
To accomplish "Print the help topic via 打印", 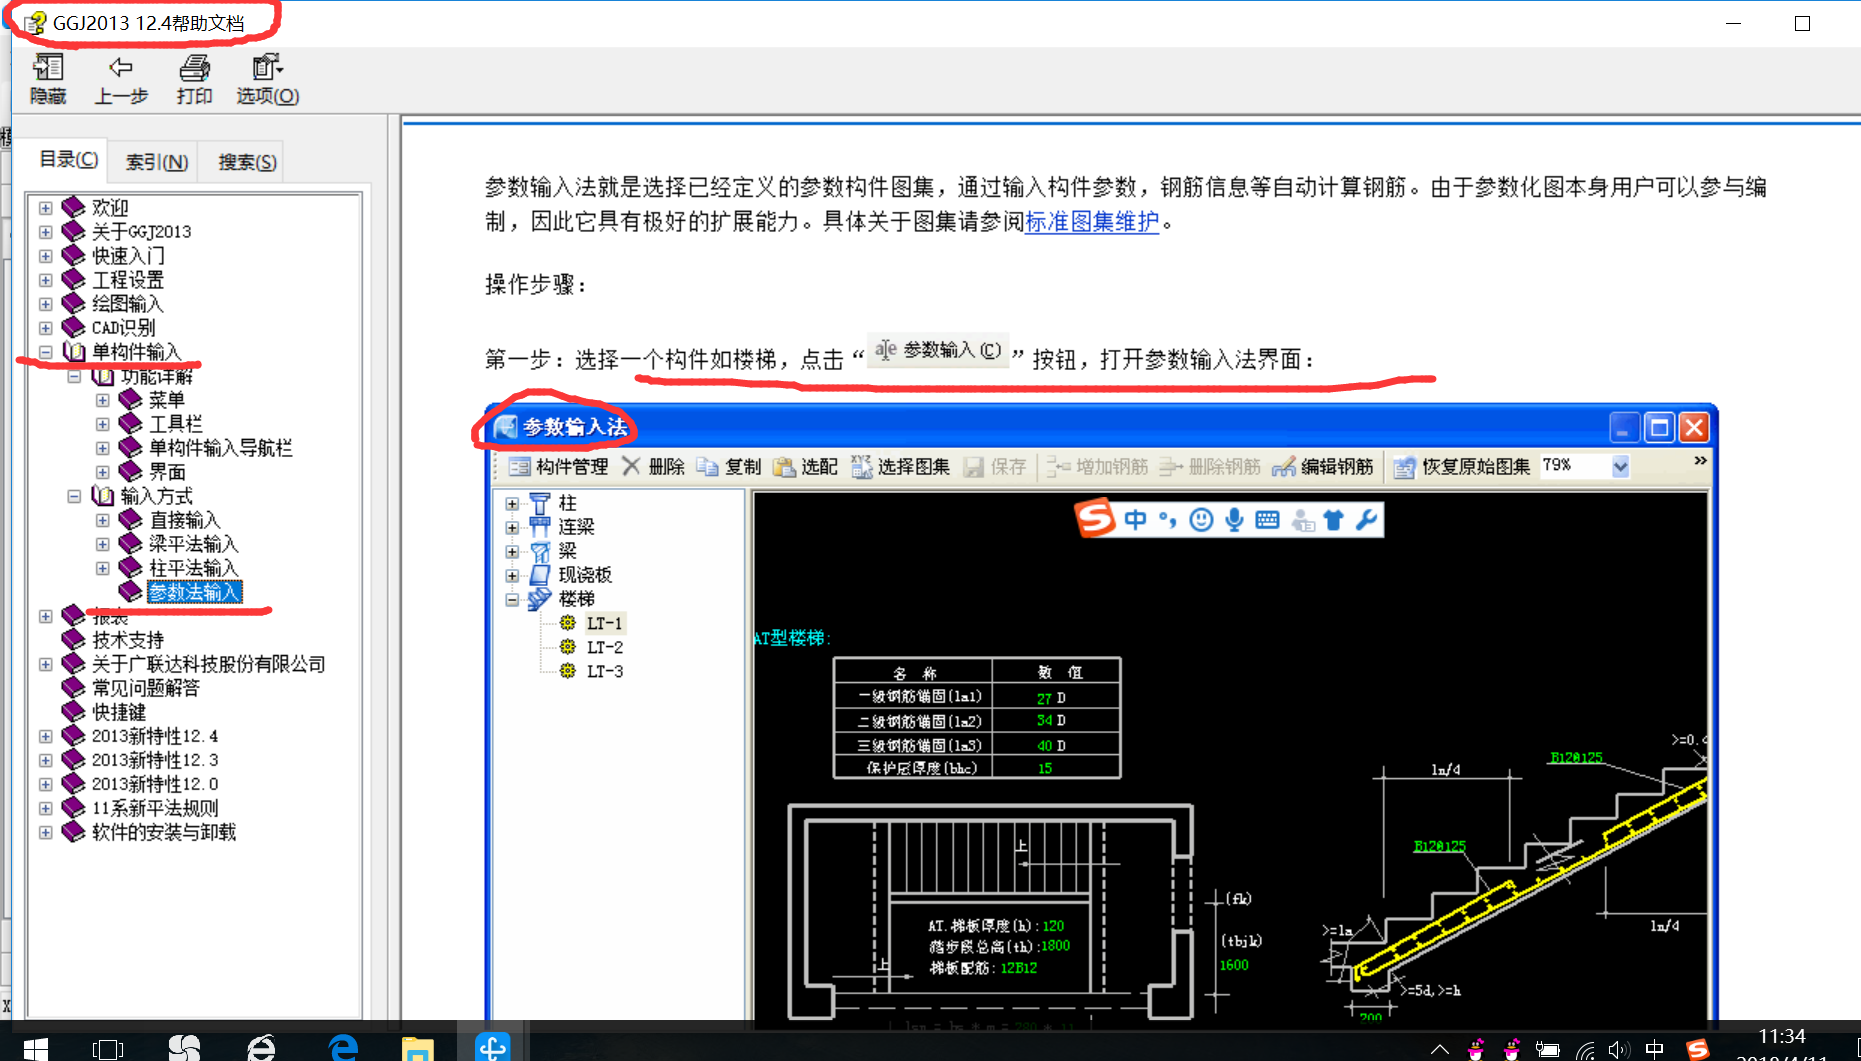I will point(194,80).
